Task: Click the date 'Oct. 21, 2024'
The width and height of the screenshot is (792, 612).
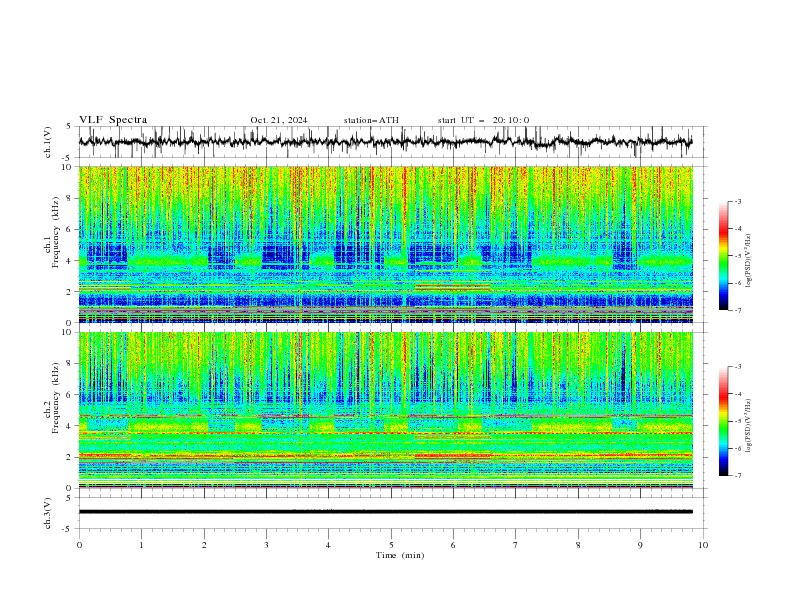Action: 279,120
